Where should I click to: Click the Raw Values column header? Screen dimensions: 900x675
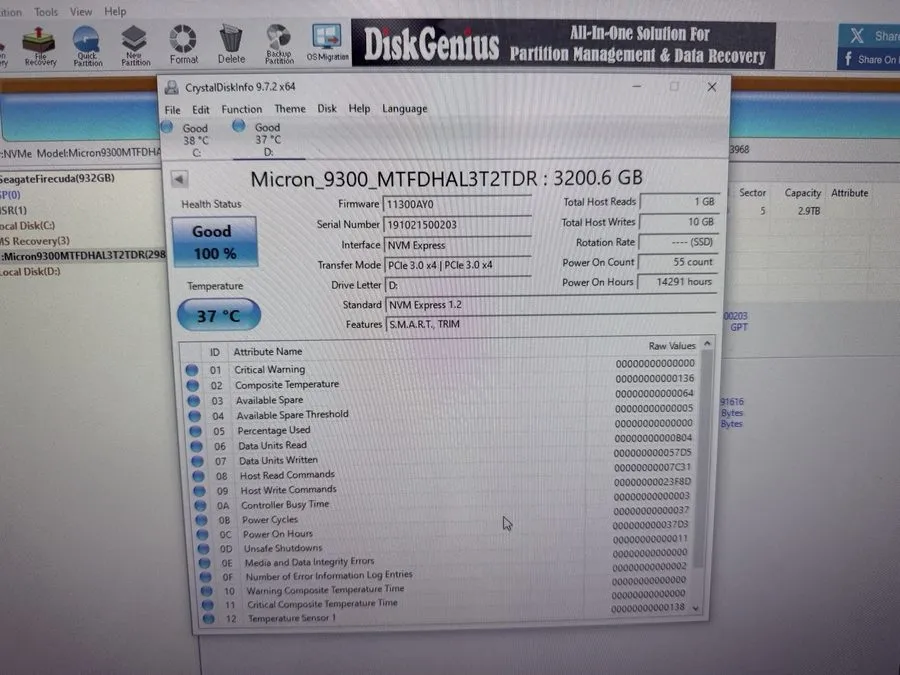click(x=672, y=346)
